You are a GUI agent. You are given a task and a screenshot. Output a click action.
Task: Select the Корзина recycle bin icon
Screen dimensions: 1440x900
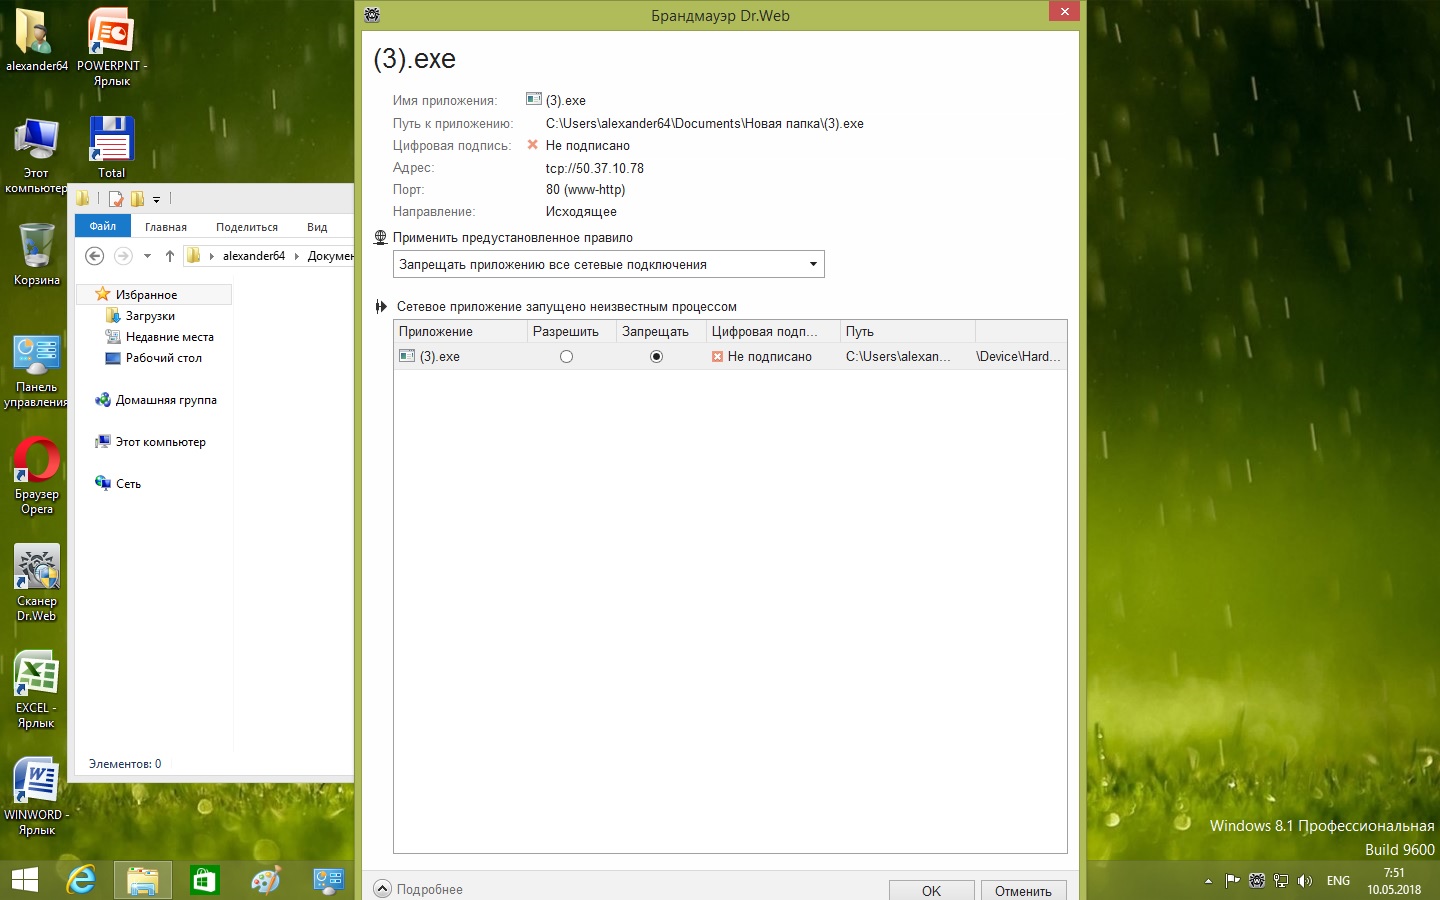pyautogui.click(x=37, y=254)
